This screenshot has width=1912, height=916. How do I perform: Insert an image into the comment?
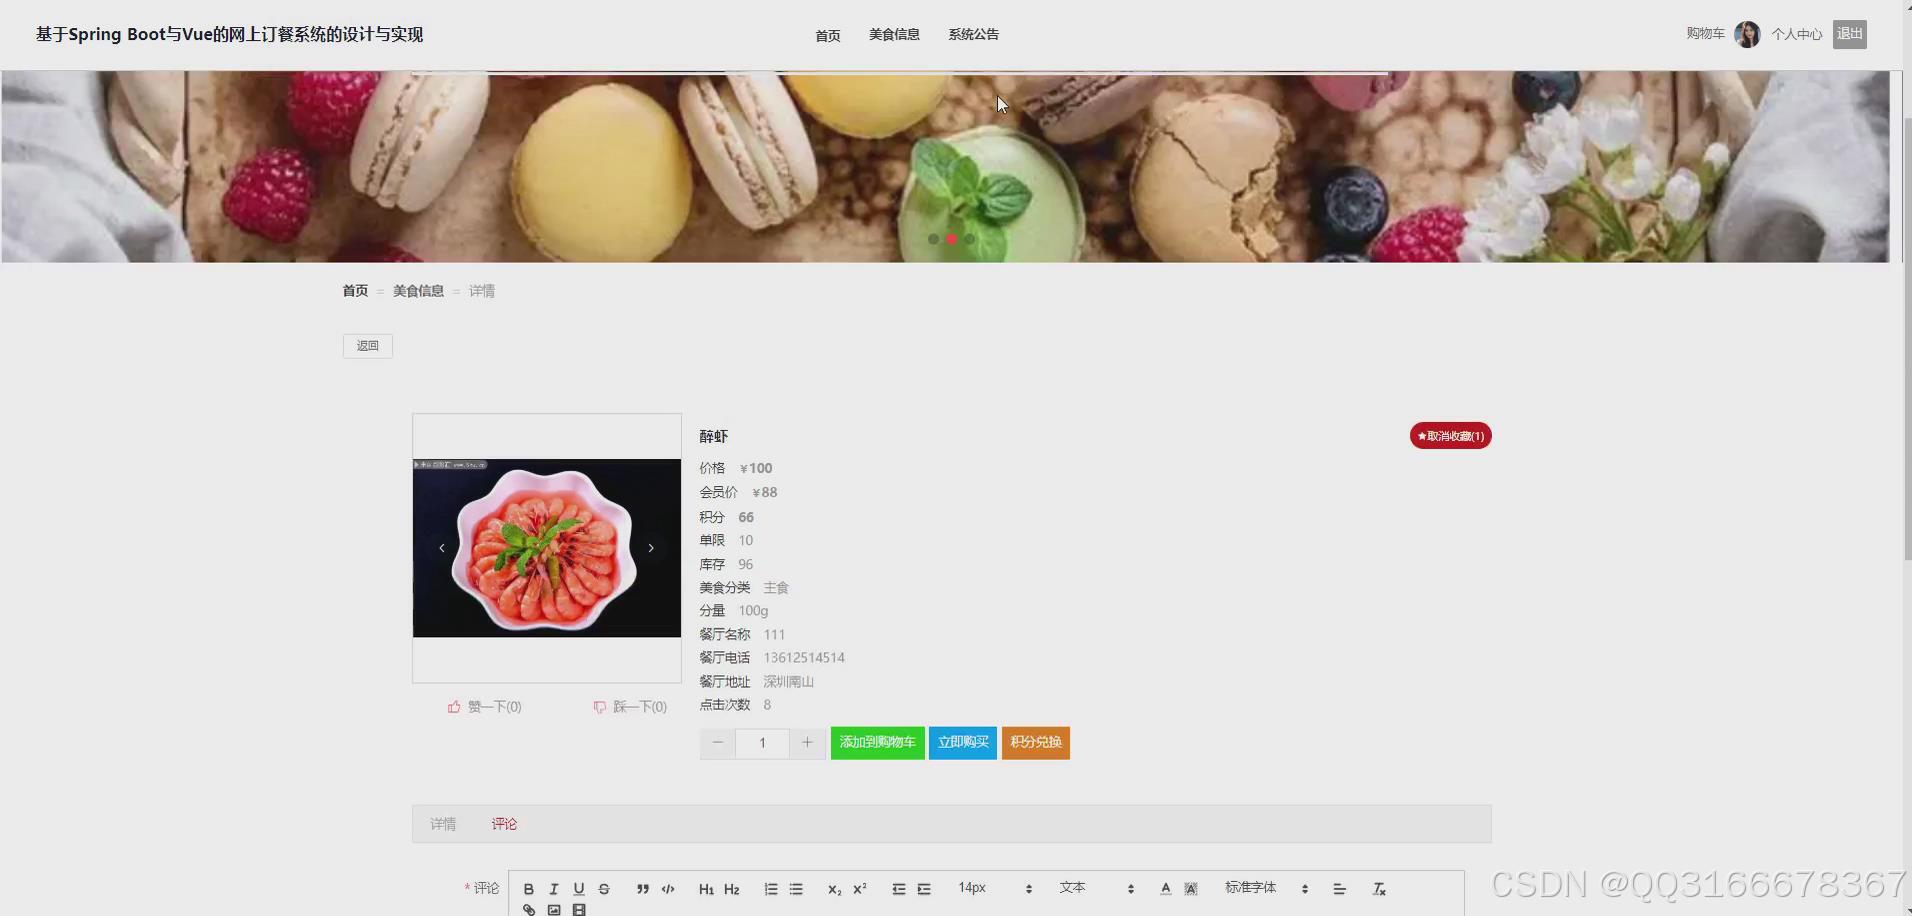point(554,909)
